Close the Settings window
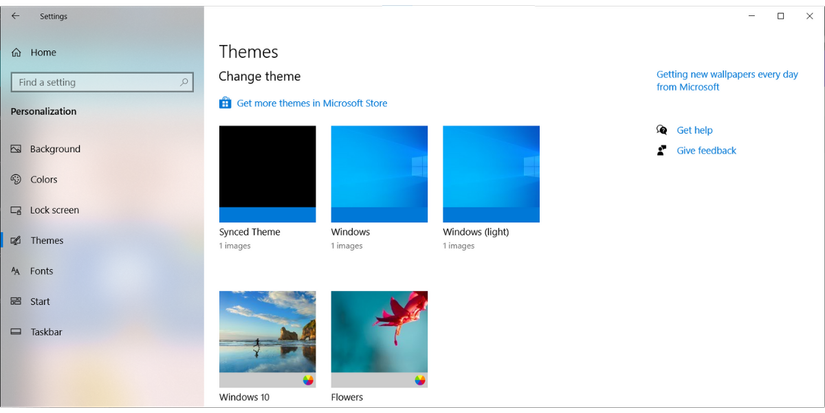 809,16
